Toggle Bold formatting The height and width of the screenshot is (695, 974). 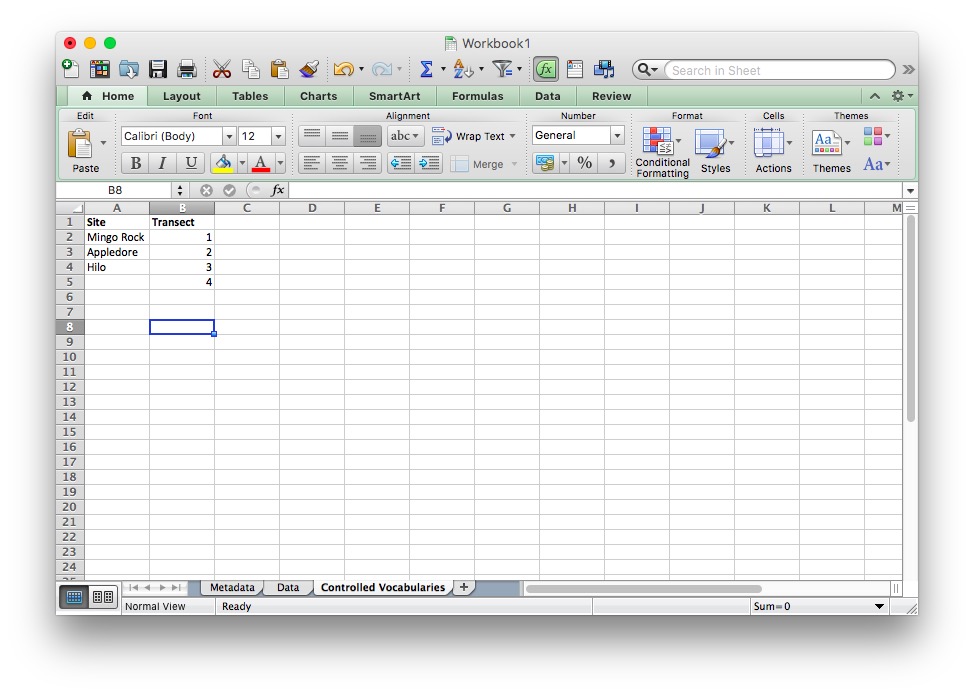[135, 163]
